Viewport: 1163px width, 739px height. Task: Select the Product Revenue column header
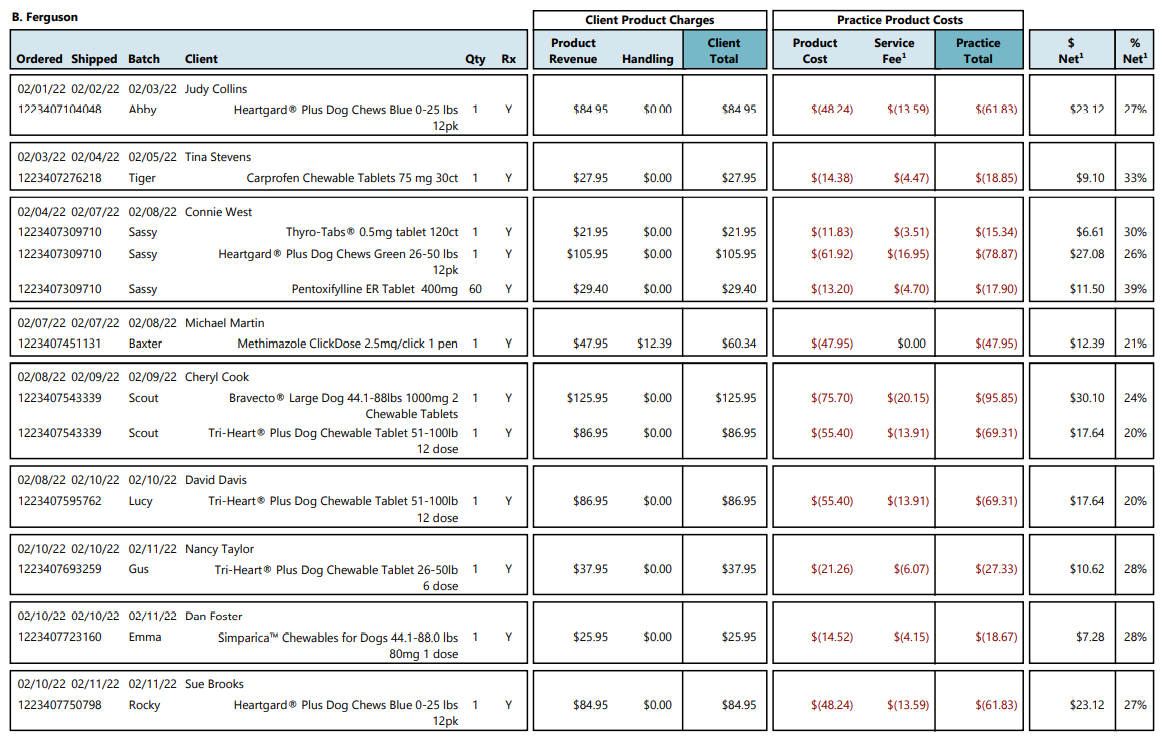(x=573, y=50)
